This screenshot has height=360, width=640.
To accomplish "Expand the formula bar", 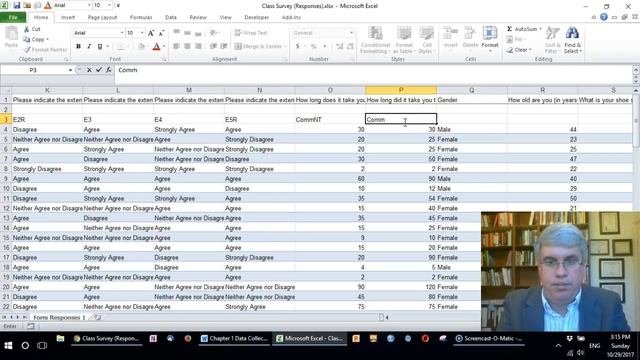I will 636,70.
